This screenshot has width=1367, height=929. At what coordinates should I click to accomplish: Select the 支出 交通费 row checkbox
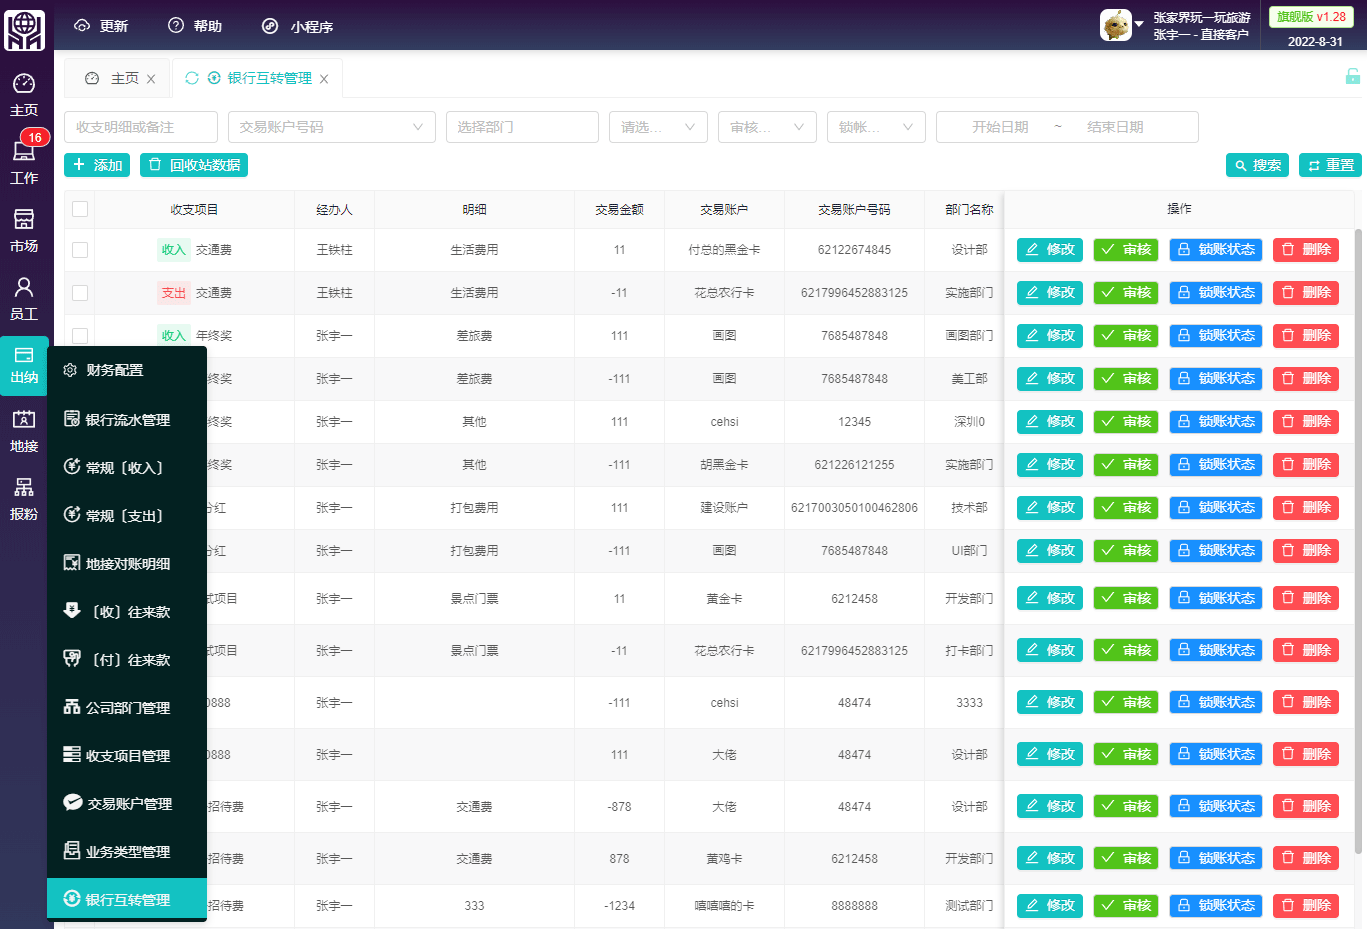[80, 293]
